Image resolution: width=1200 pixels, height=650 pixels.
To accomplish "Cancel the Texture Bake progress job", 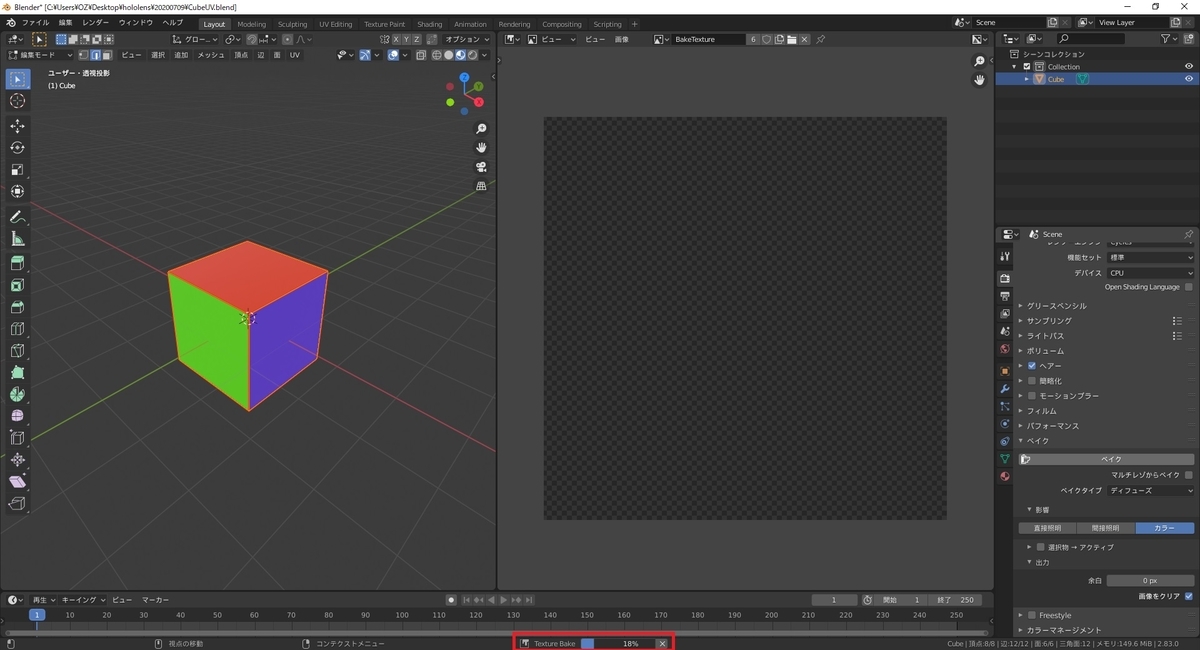I will (662, 644).
